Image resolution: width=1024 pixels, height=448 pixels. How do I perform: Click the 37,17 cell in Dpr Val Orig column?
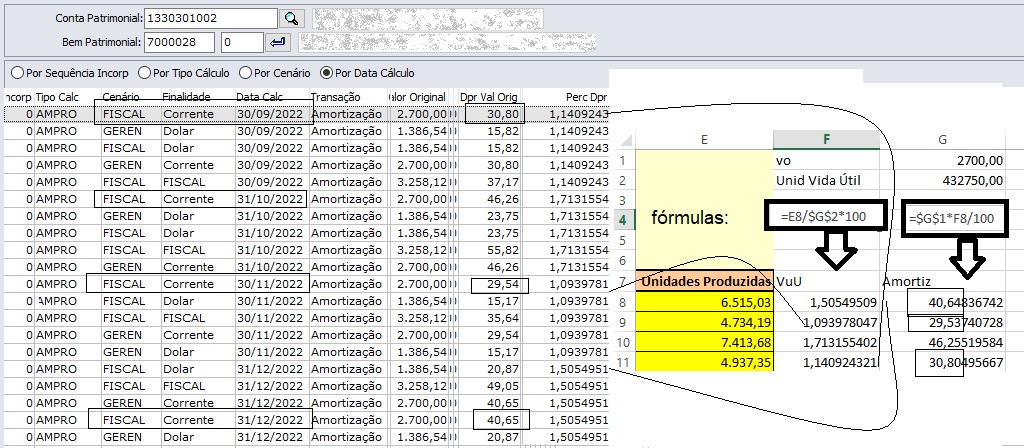pyautogui.click(x=506, y=182)
